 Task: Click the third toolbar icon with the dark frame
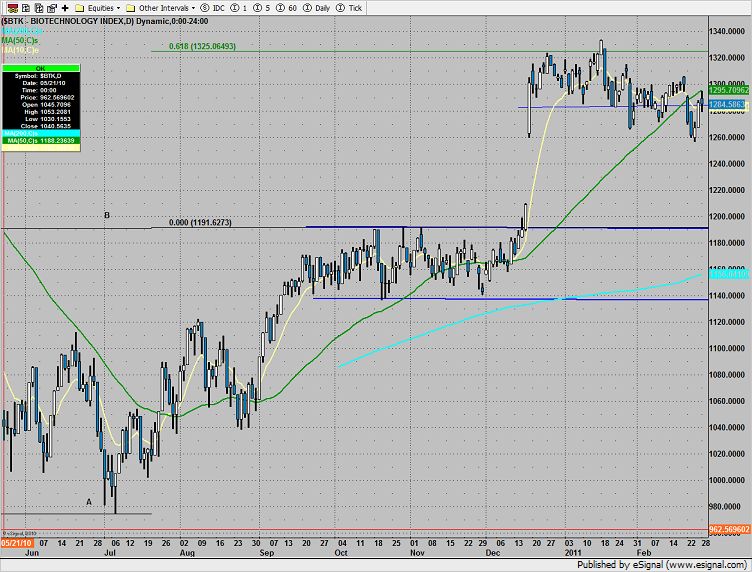pyautogui.click(x=39, y=8)
